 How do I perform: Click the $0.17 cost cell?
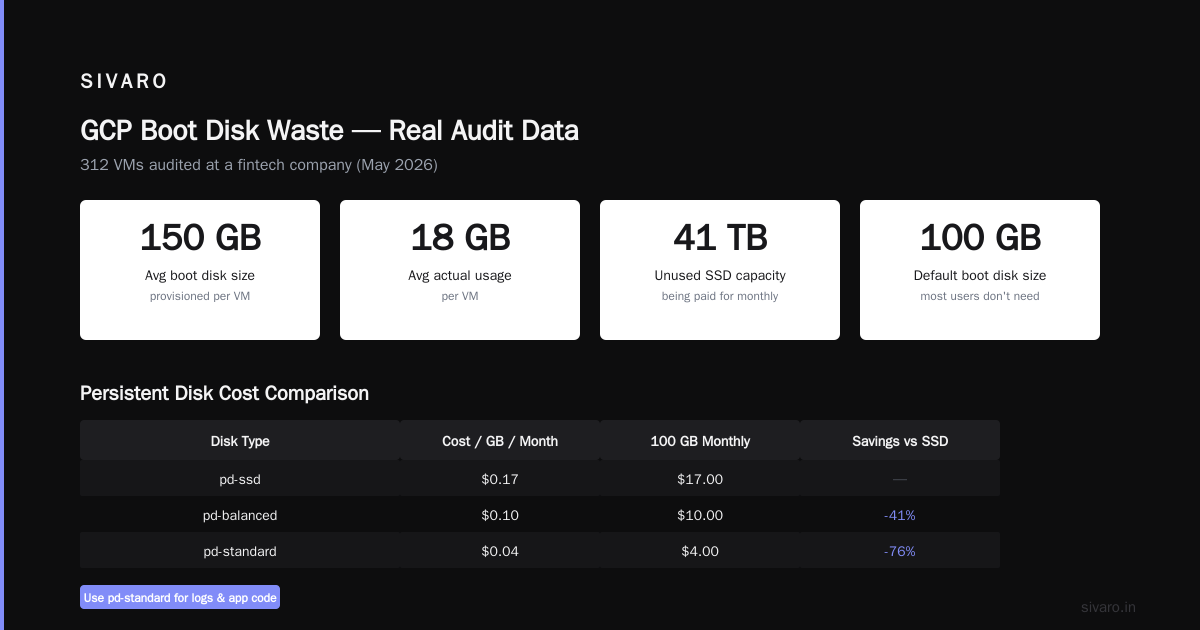pyautogui.click(x=500, y=479)
